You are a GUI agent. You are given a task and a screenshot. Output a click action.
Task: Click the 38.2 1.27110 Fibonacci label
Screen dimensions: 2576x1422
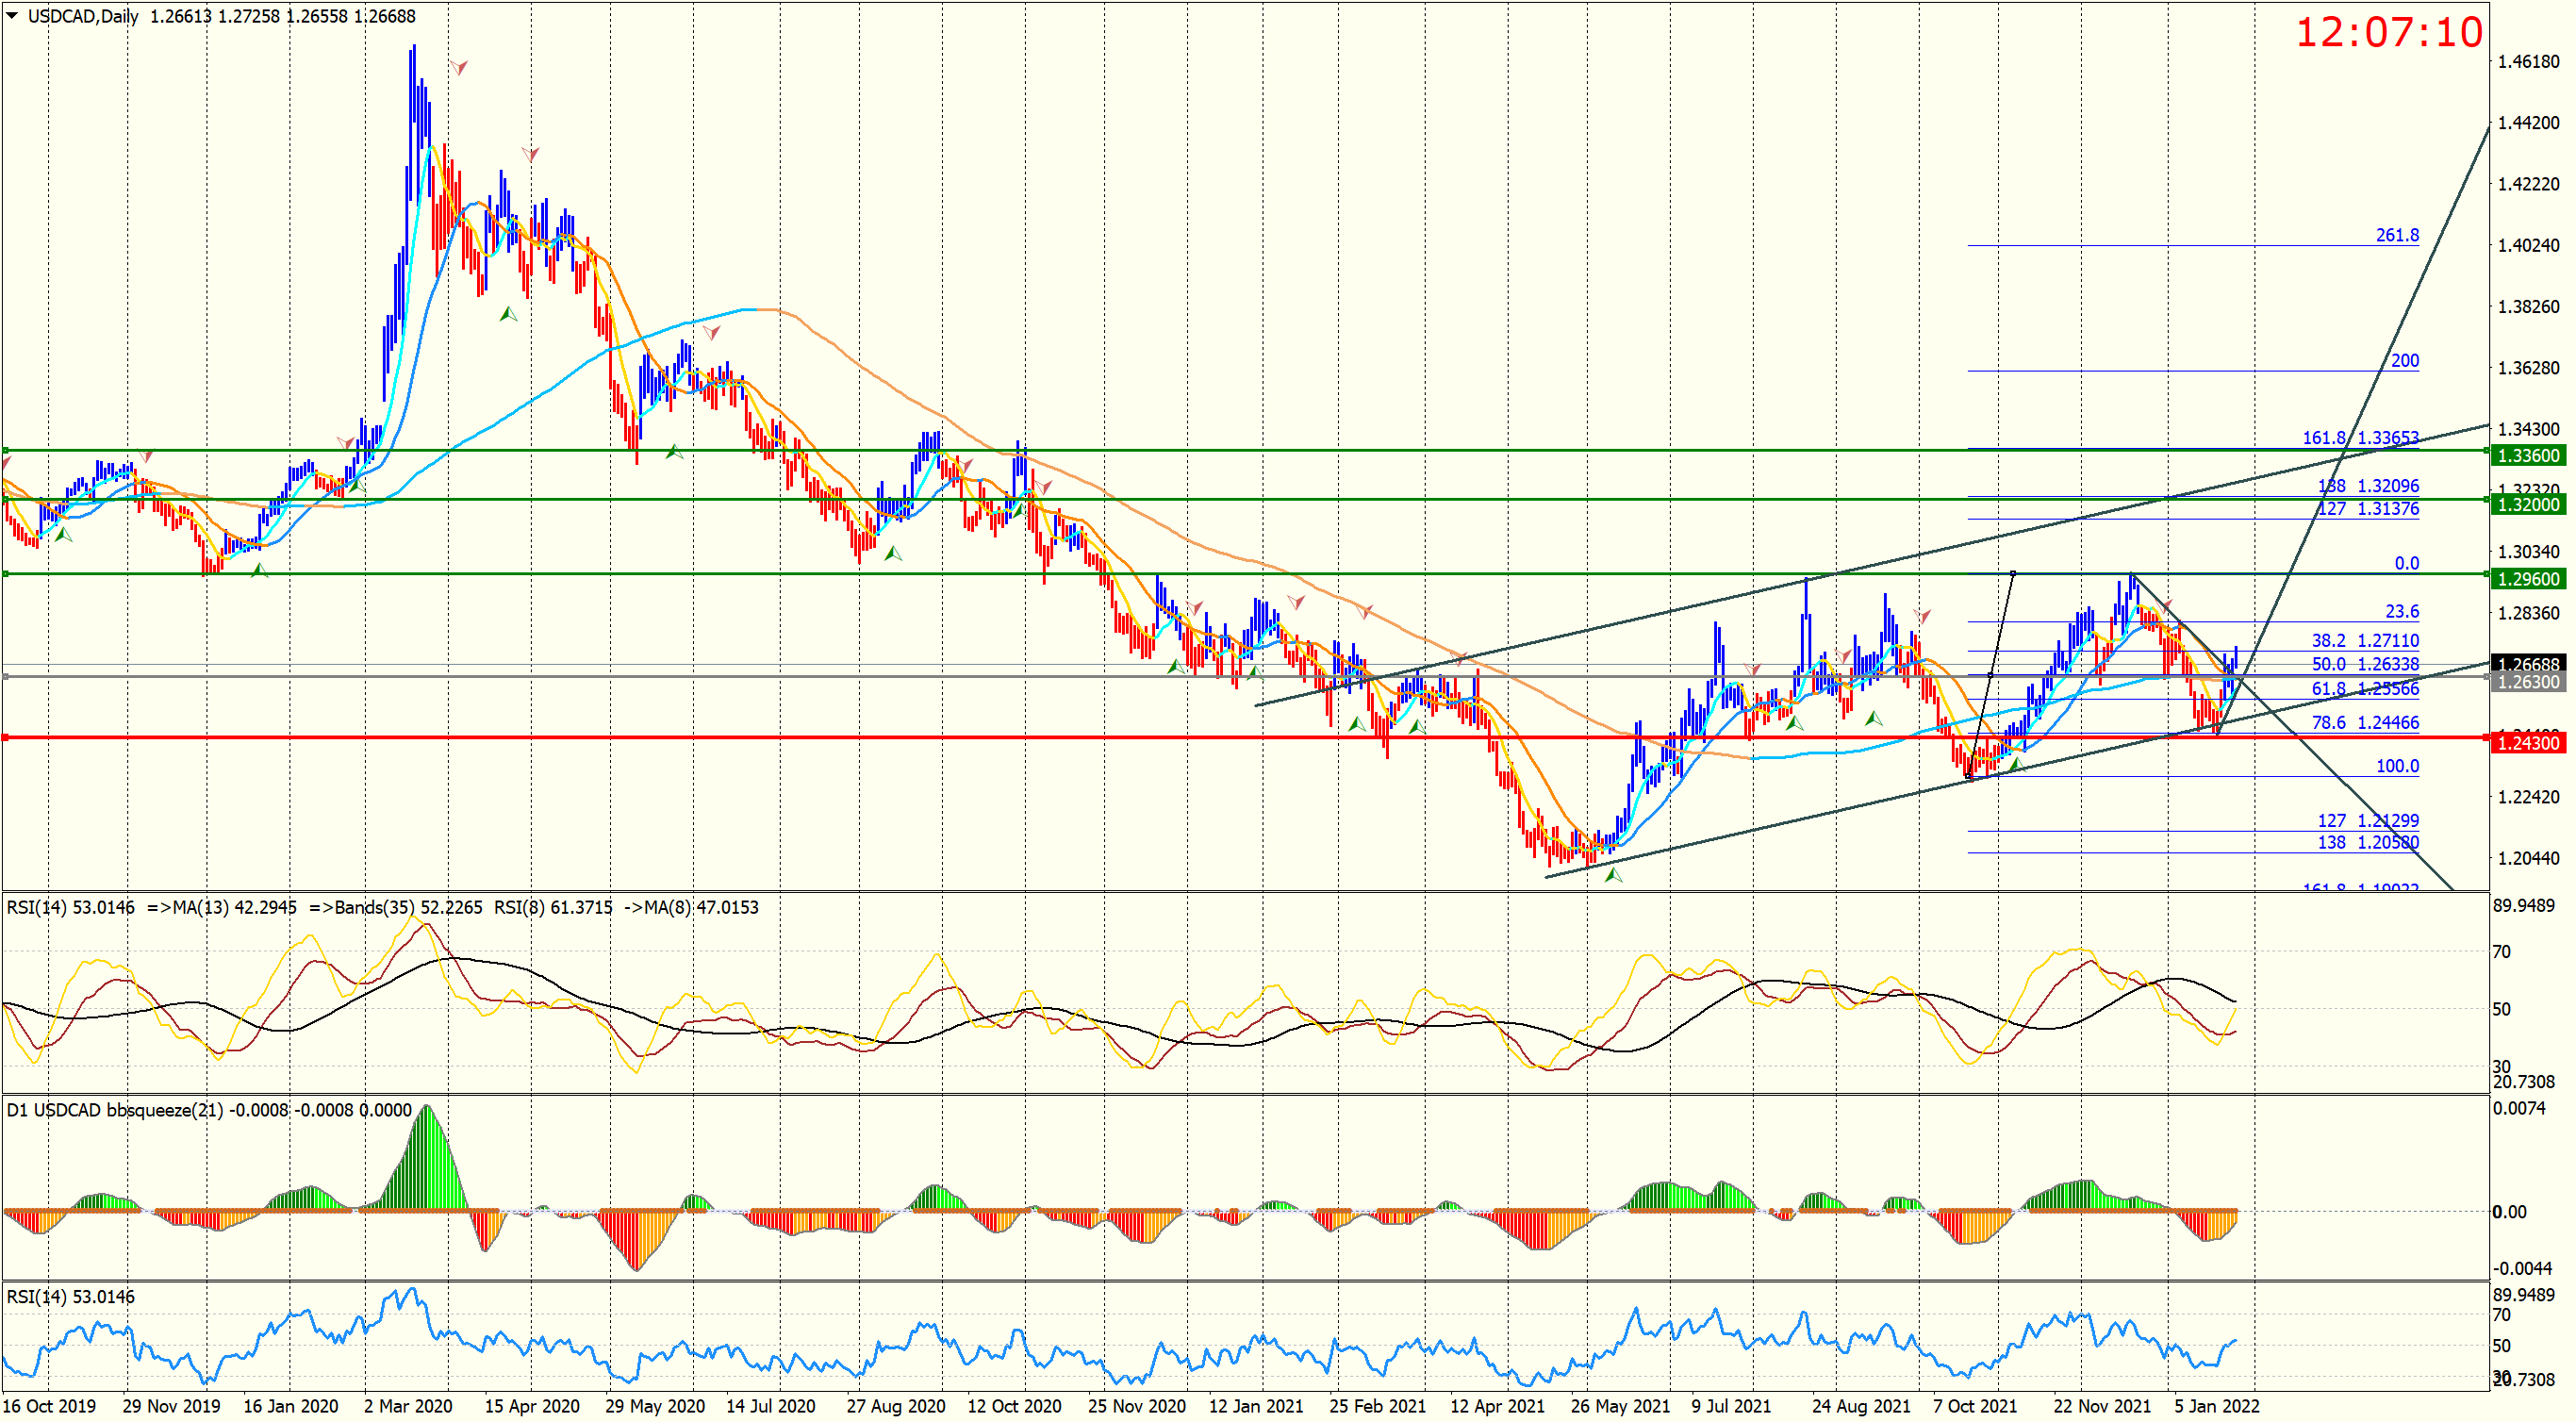(x=2364, y=641)
